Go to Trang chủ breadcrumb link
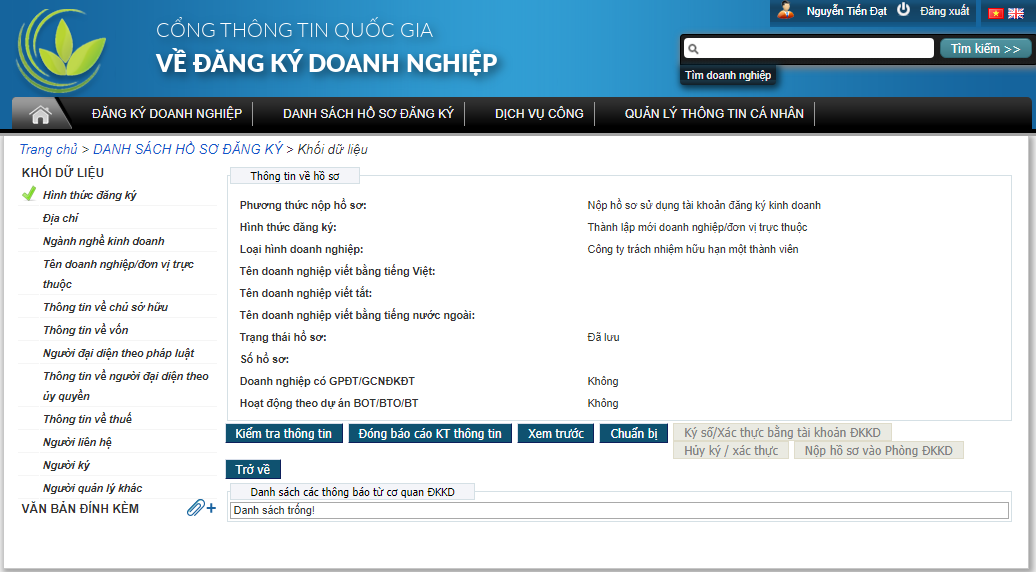Viewport: 1036px width, 572px height. pyautogui.click(x=48, y=149)
